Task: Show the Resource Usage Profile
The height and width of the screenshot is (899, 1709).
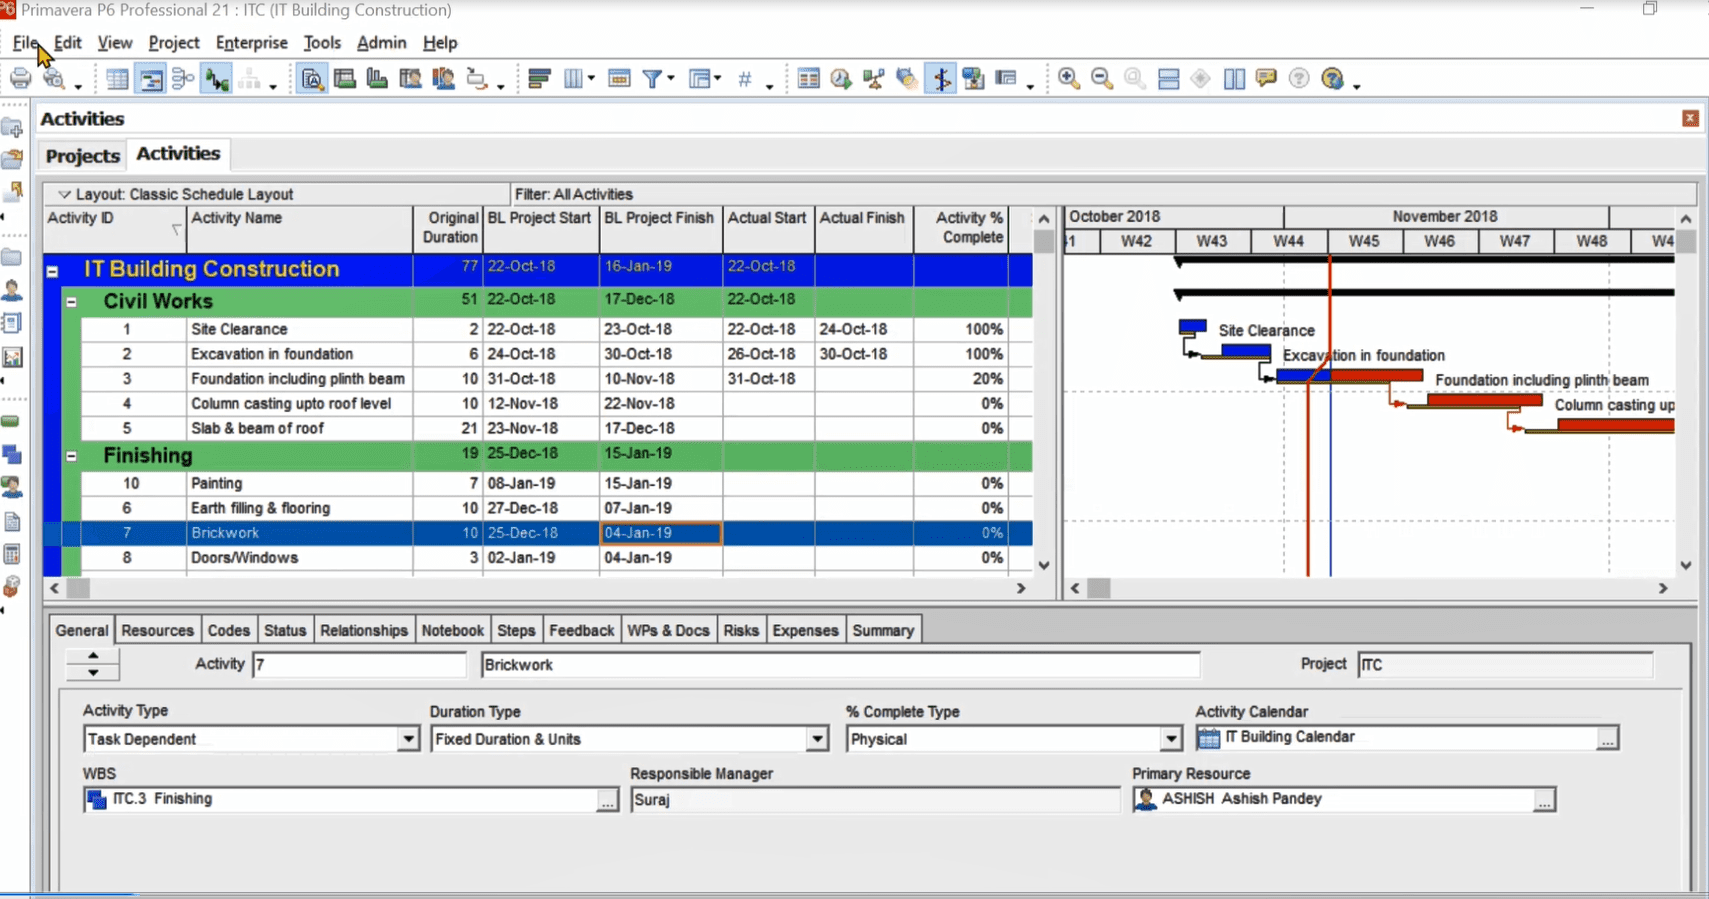Action: pyautogui.click(x=443, y=79)
